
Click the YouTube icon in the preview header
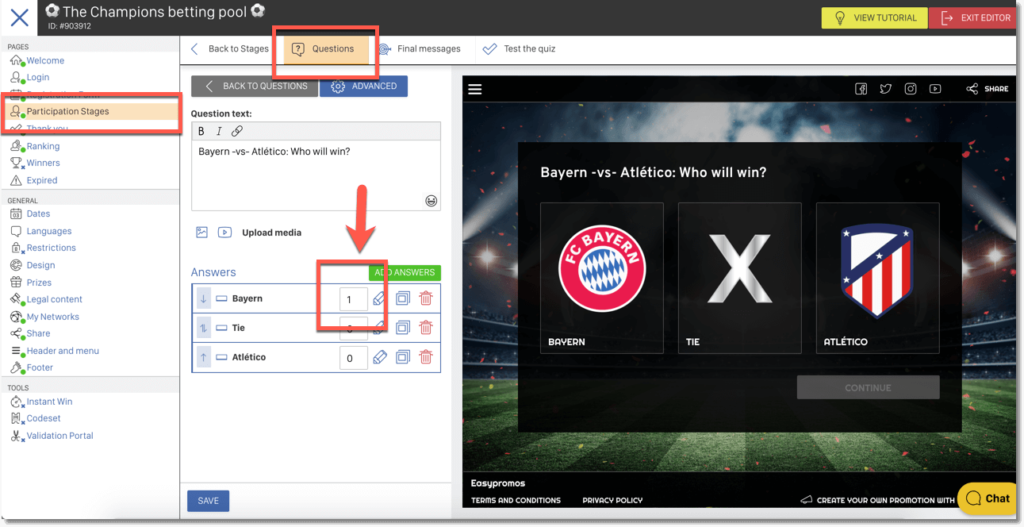click(x=935, y=89)
